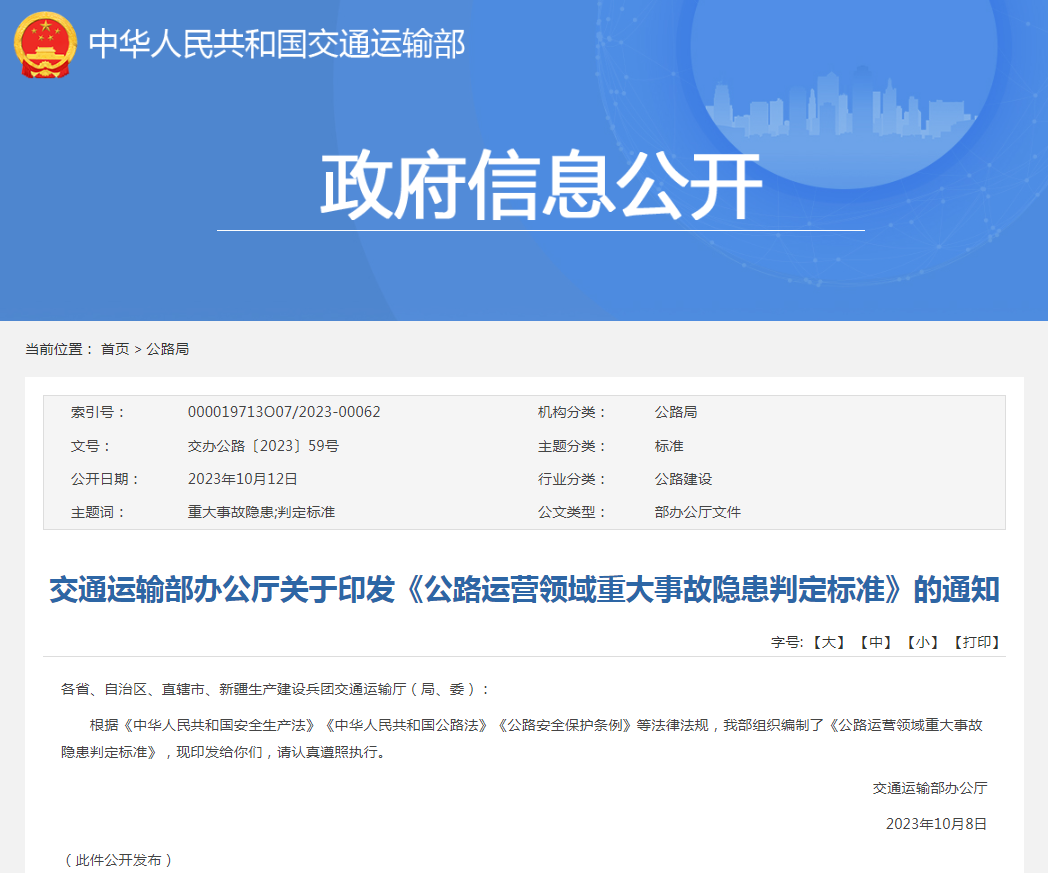The height and width of the screenshot is (873, 1048).
Task: Set font size to 大
Action: point(828,642)
